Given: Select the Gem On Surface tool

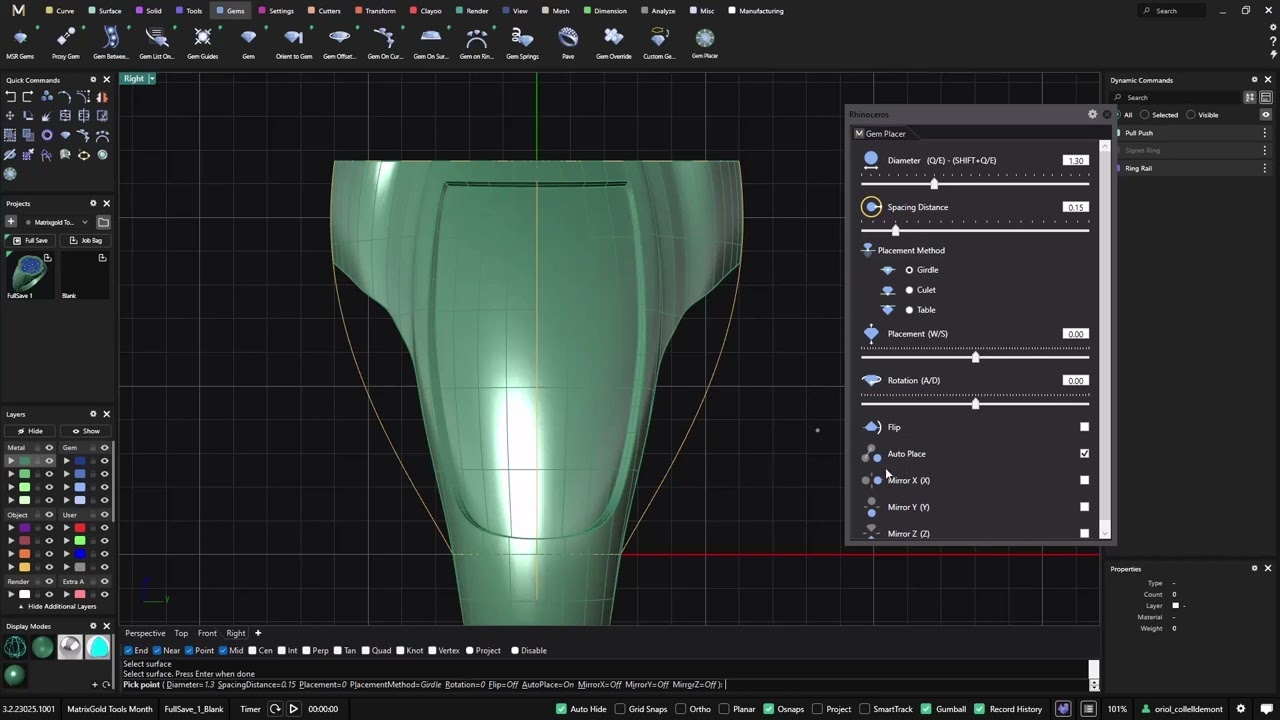Looking at the screenshot, I should point(431,43).
